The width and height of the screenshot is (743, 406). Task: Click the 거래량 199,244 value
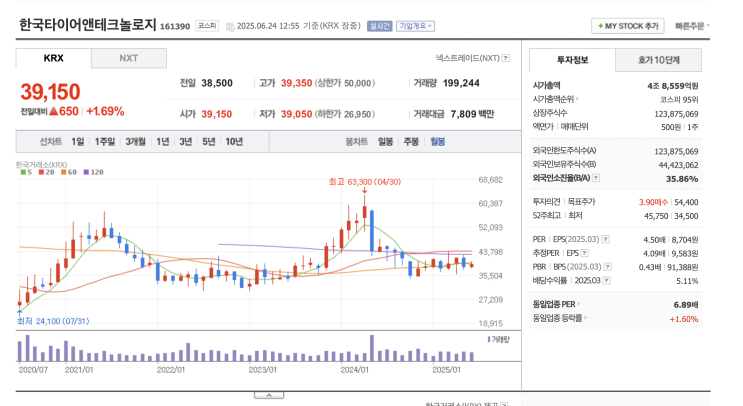(x=461, y=83)
